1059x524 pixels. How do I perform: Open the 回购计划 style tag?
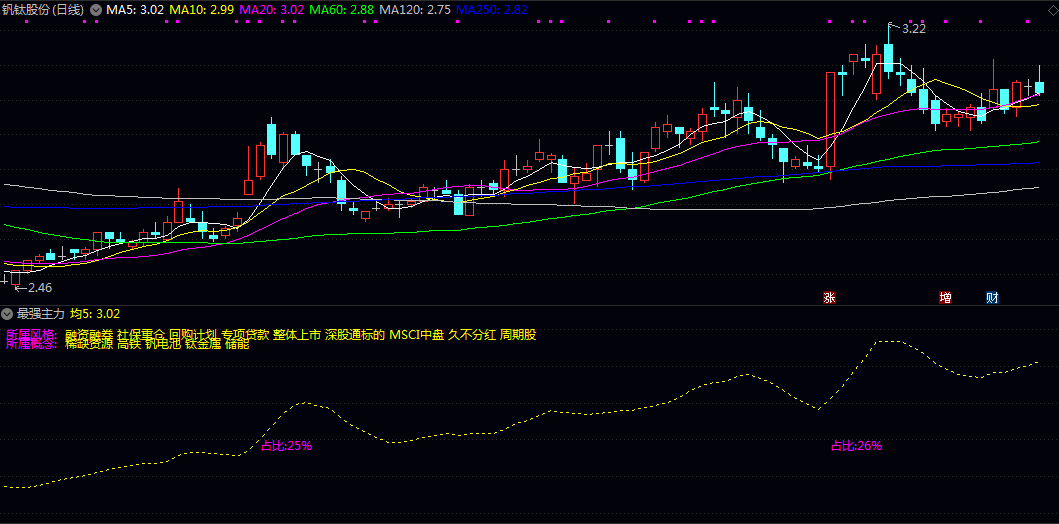point(193,334)
